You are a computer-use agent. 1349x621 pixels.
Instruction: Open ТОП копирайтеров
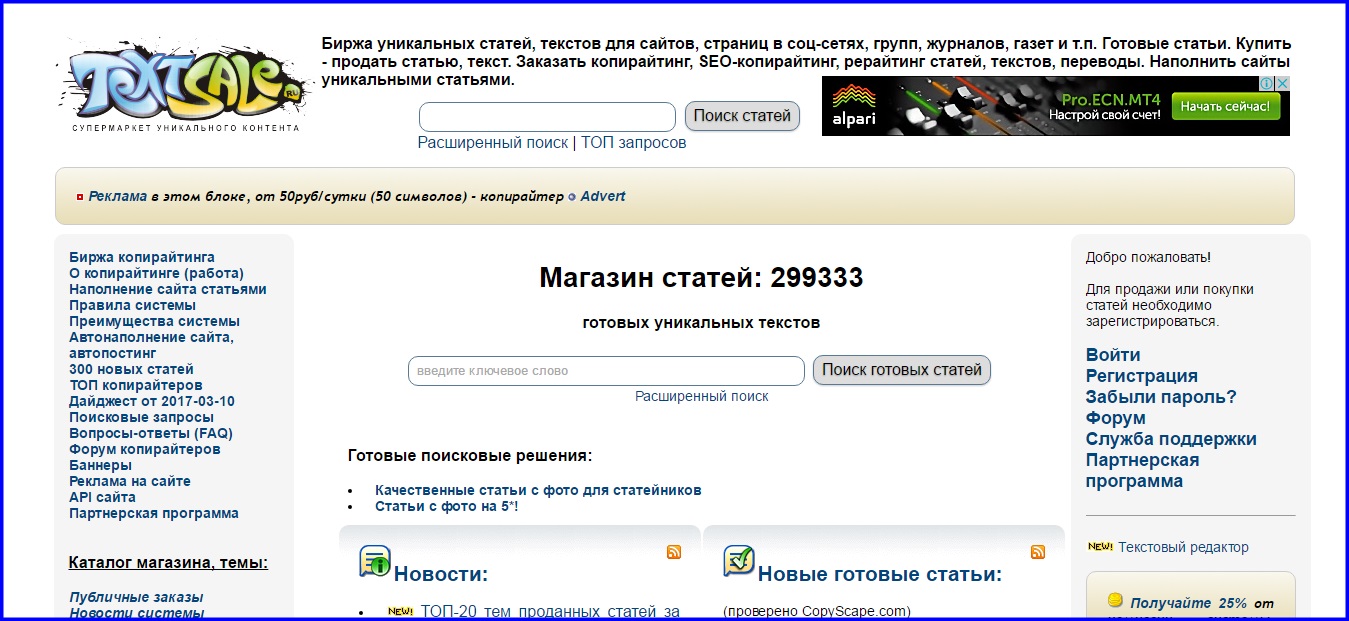(x=136, y=385)
